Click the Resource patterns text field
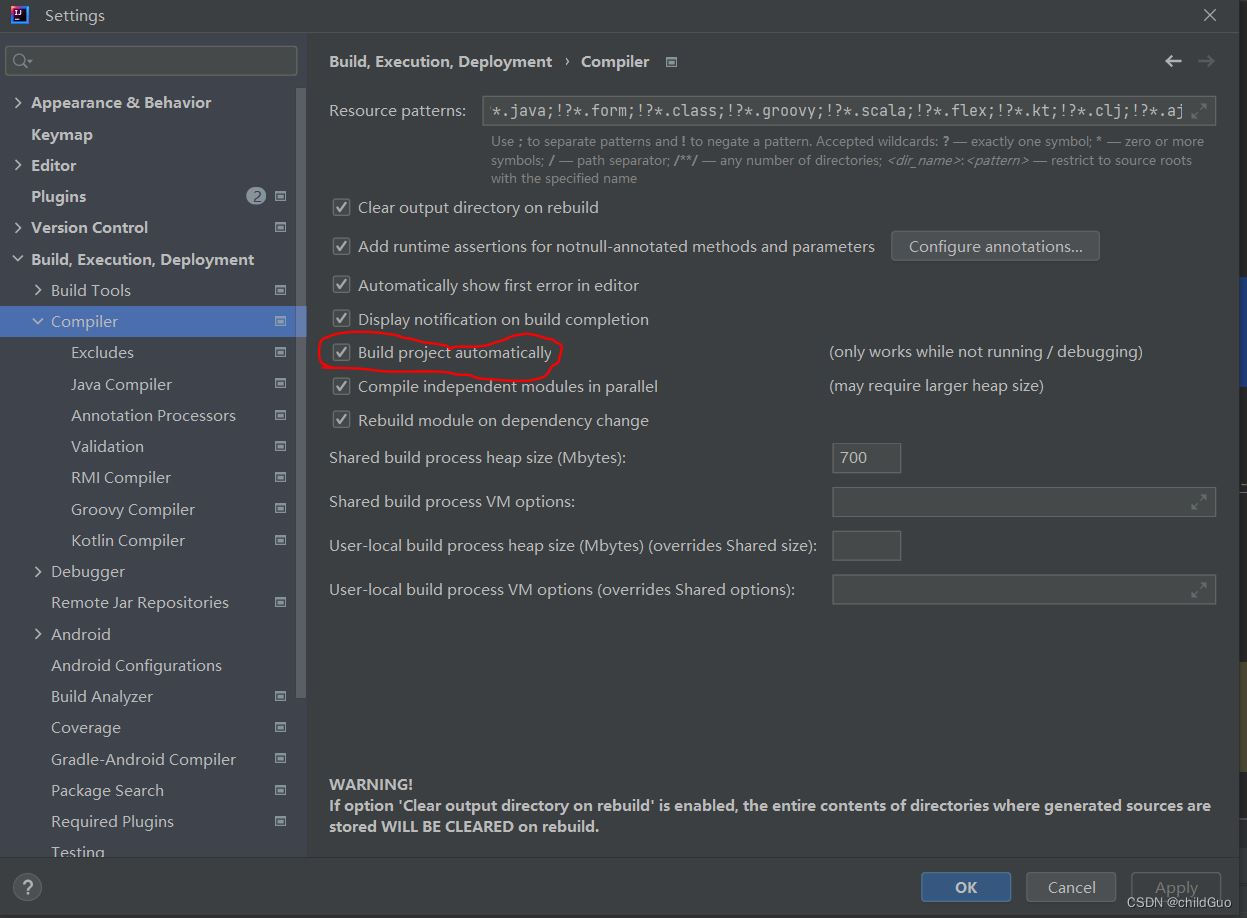This screenshot has width=1247, height=918. tap(849, 111)
